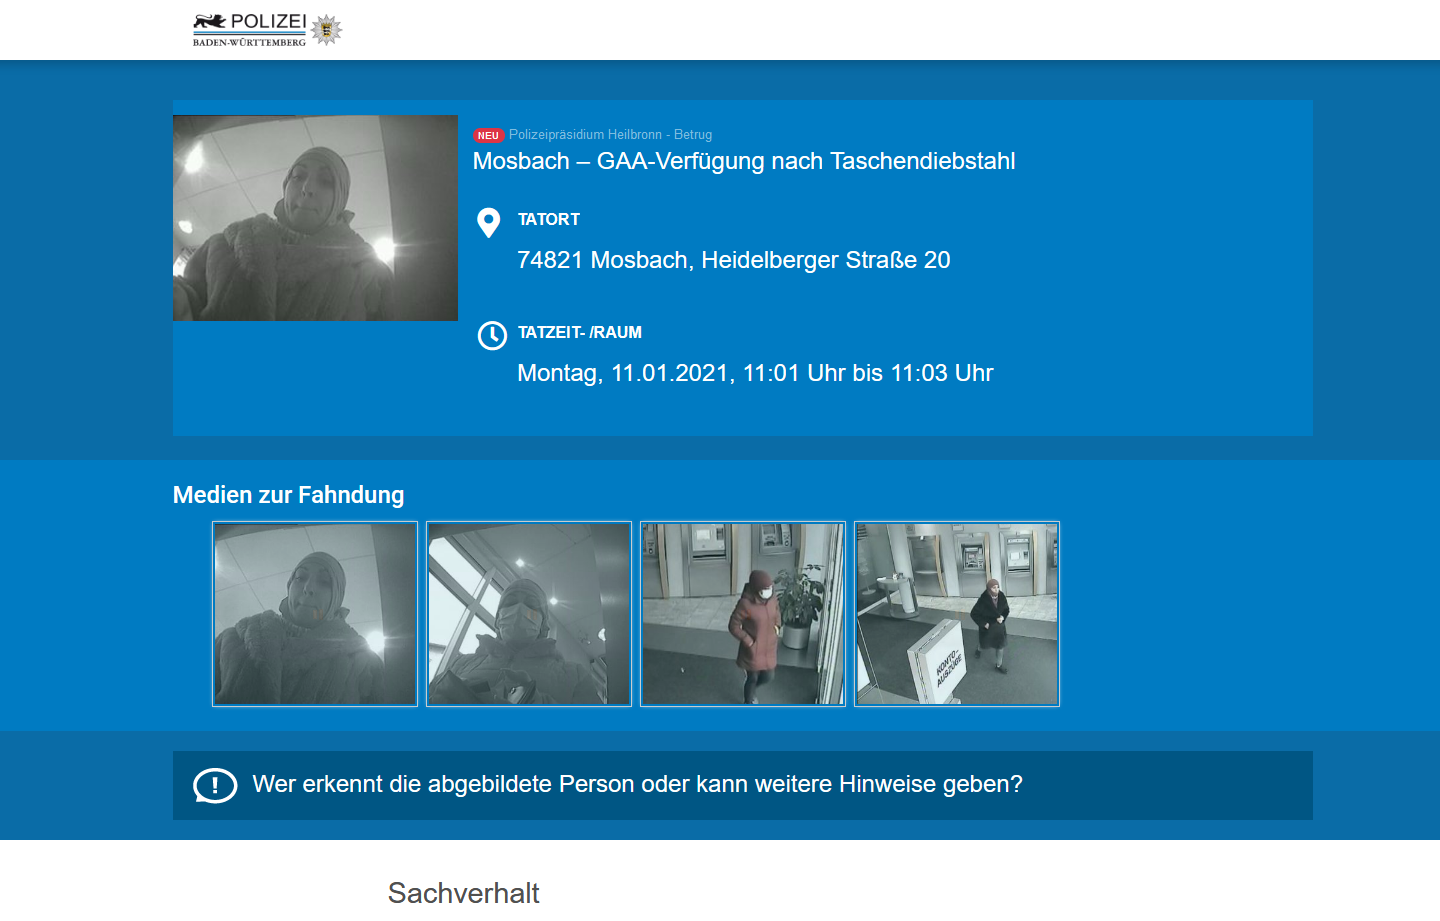Screen dimensions: 1440x921
Task: Open second thumbnail showing person with face mask
Action: pos(529,614)
